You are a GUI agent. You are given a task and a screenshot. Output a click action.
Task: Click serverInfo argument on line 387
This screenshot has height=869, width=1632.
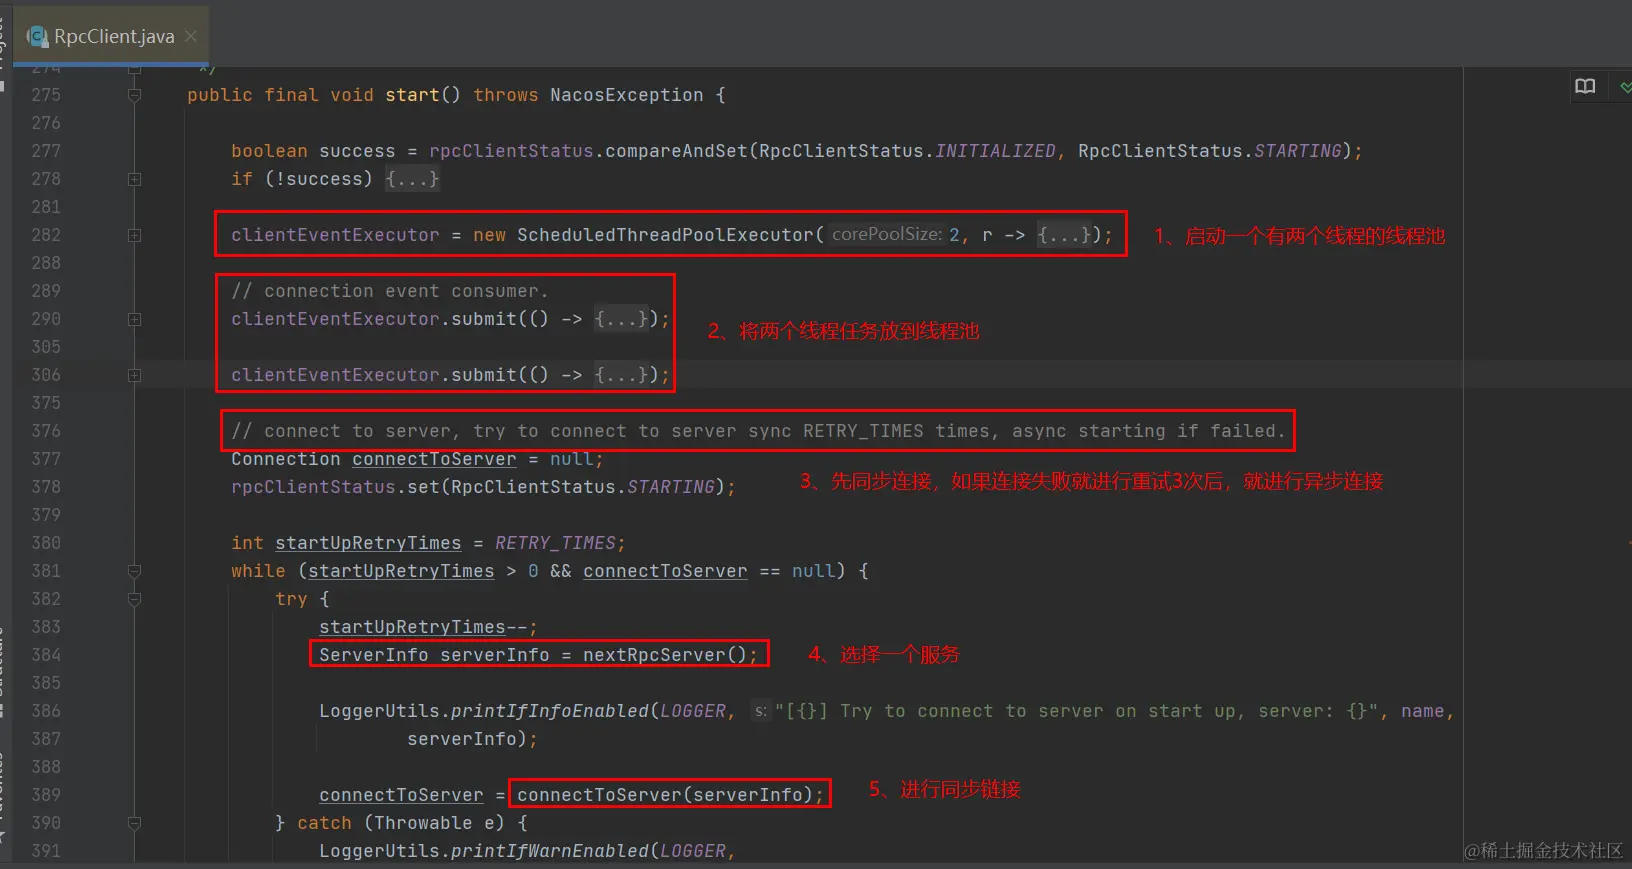[x=462, y=739]
